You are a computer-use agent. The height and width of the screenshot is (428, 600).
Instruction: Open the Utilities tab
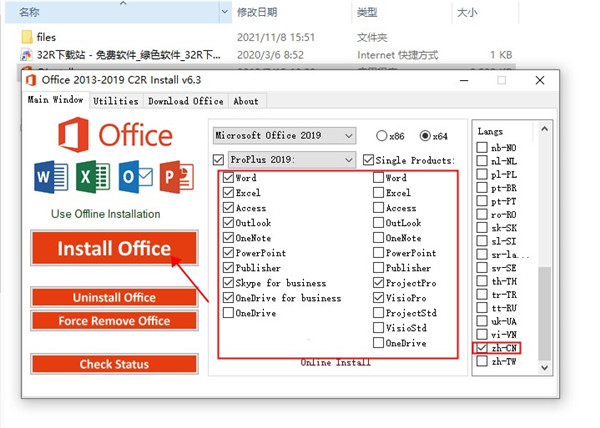pos(116,101)
